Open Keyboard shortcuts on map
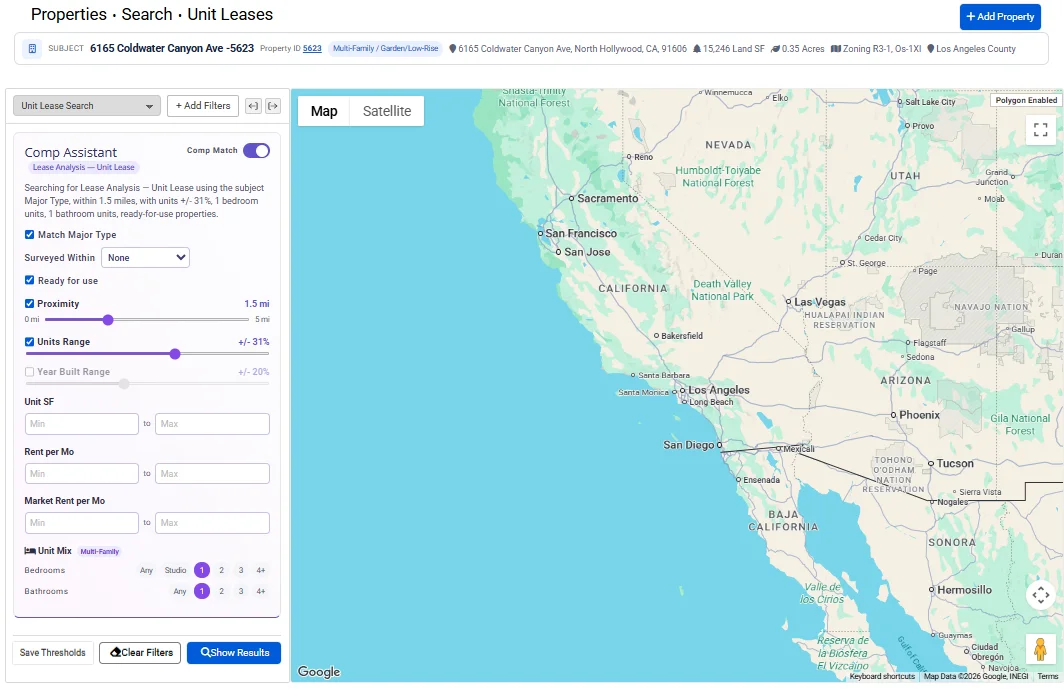The image size is (1064, 692). point(882,676)
